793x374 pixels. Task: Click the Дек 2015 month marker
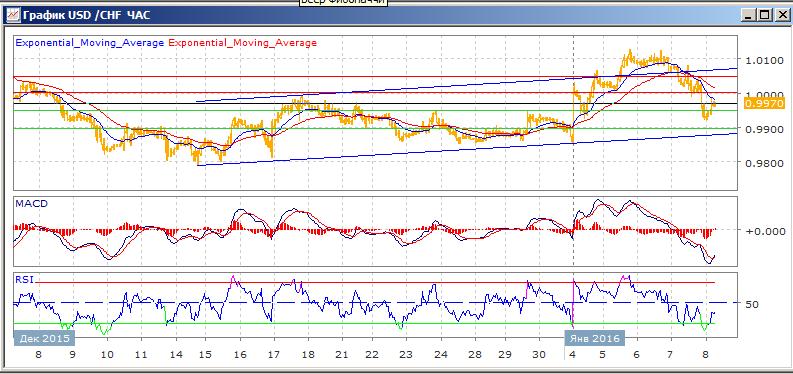(41, 338)
